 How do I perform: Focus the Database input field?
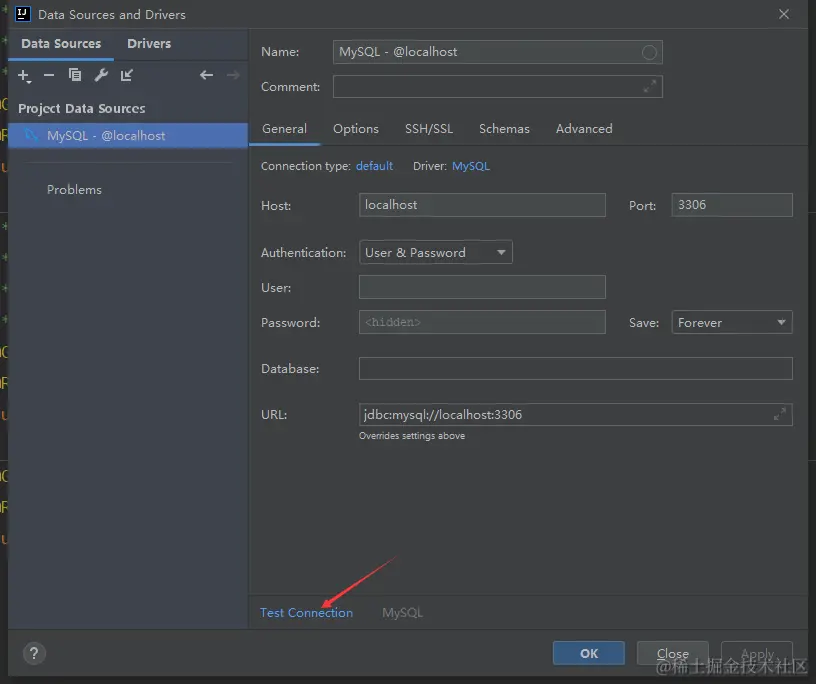(576, 369)
